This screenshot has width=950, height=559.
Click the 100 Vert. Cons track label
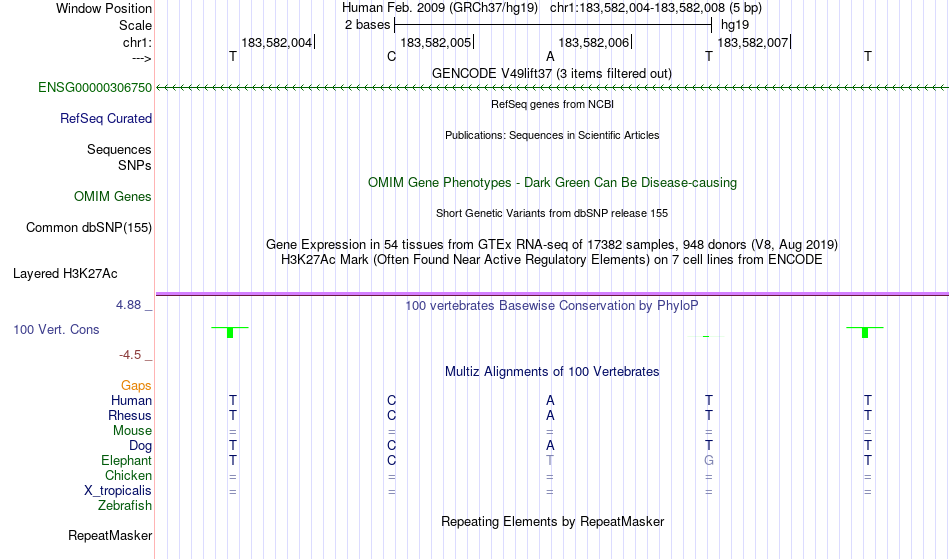click(x=56, y=329)
